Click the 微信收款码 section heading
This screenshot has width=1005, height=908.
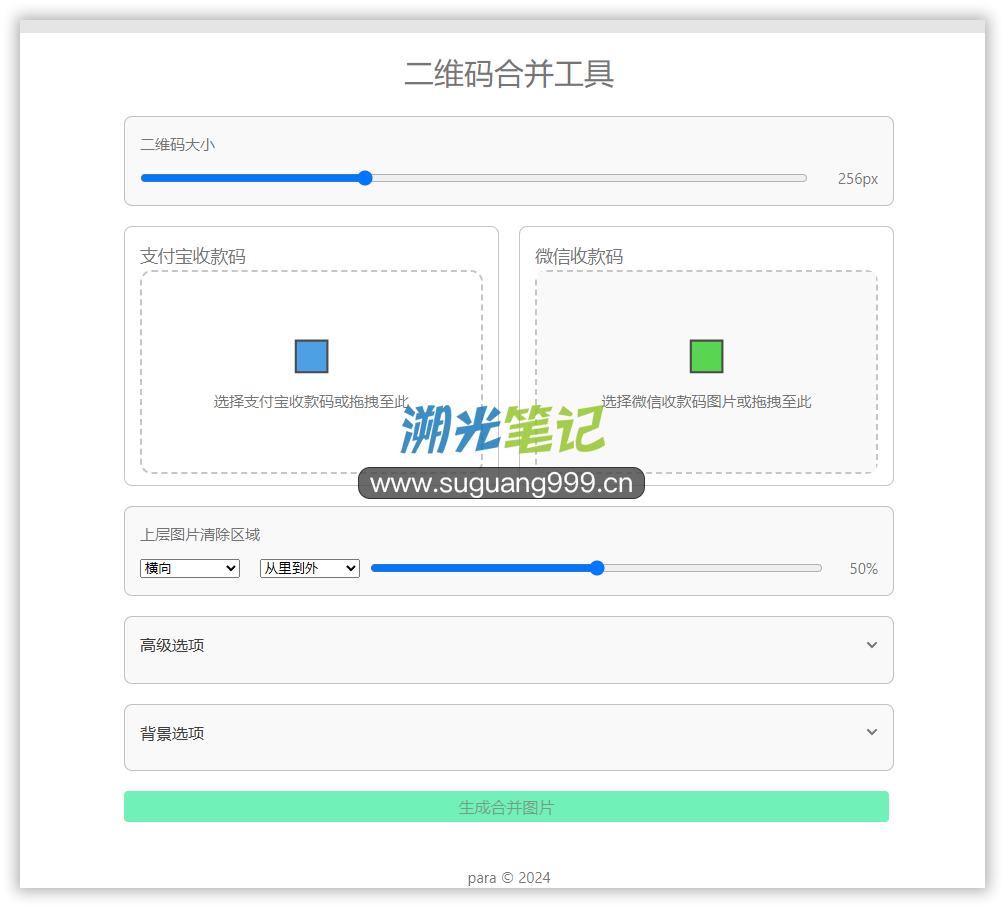[x=579, y=256]
